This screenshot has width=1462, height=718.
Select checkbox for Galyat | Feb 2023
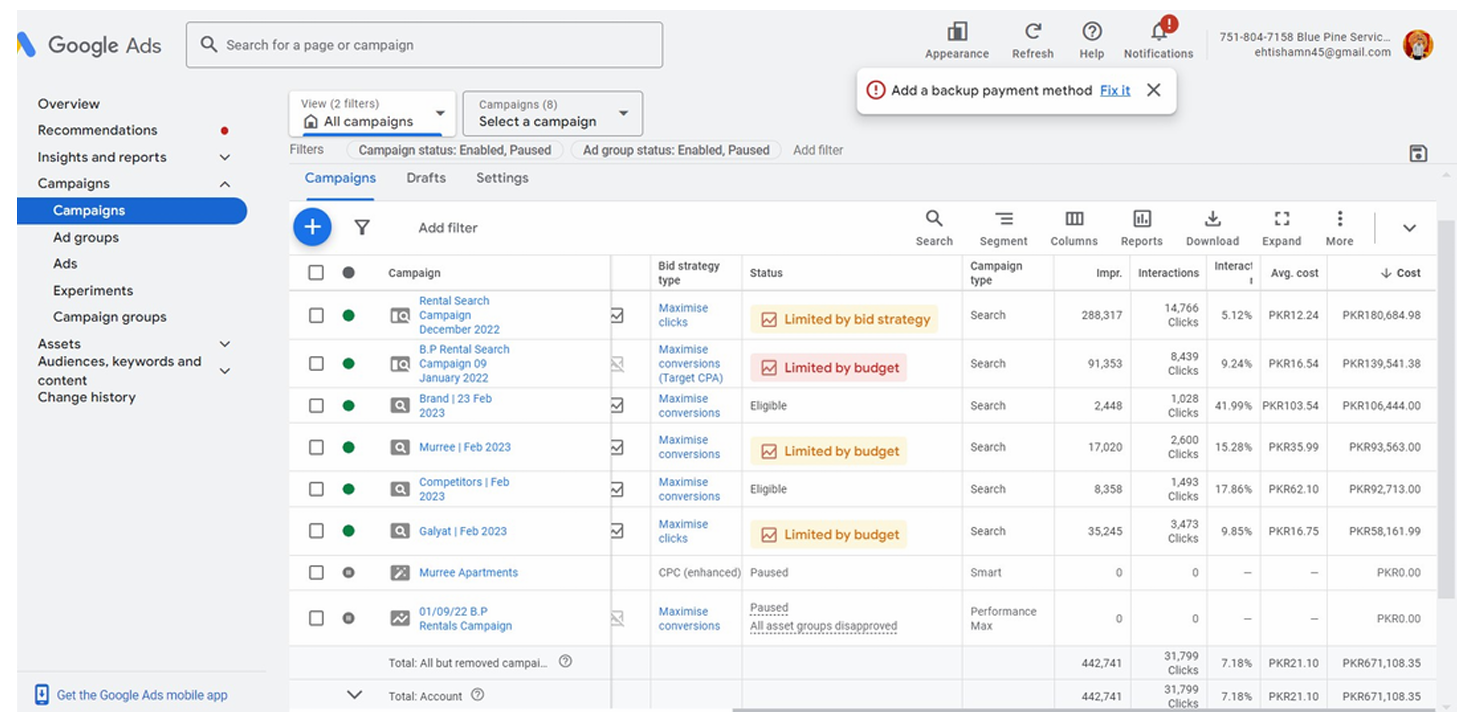click(316, 531)
